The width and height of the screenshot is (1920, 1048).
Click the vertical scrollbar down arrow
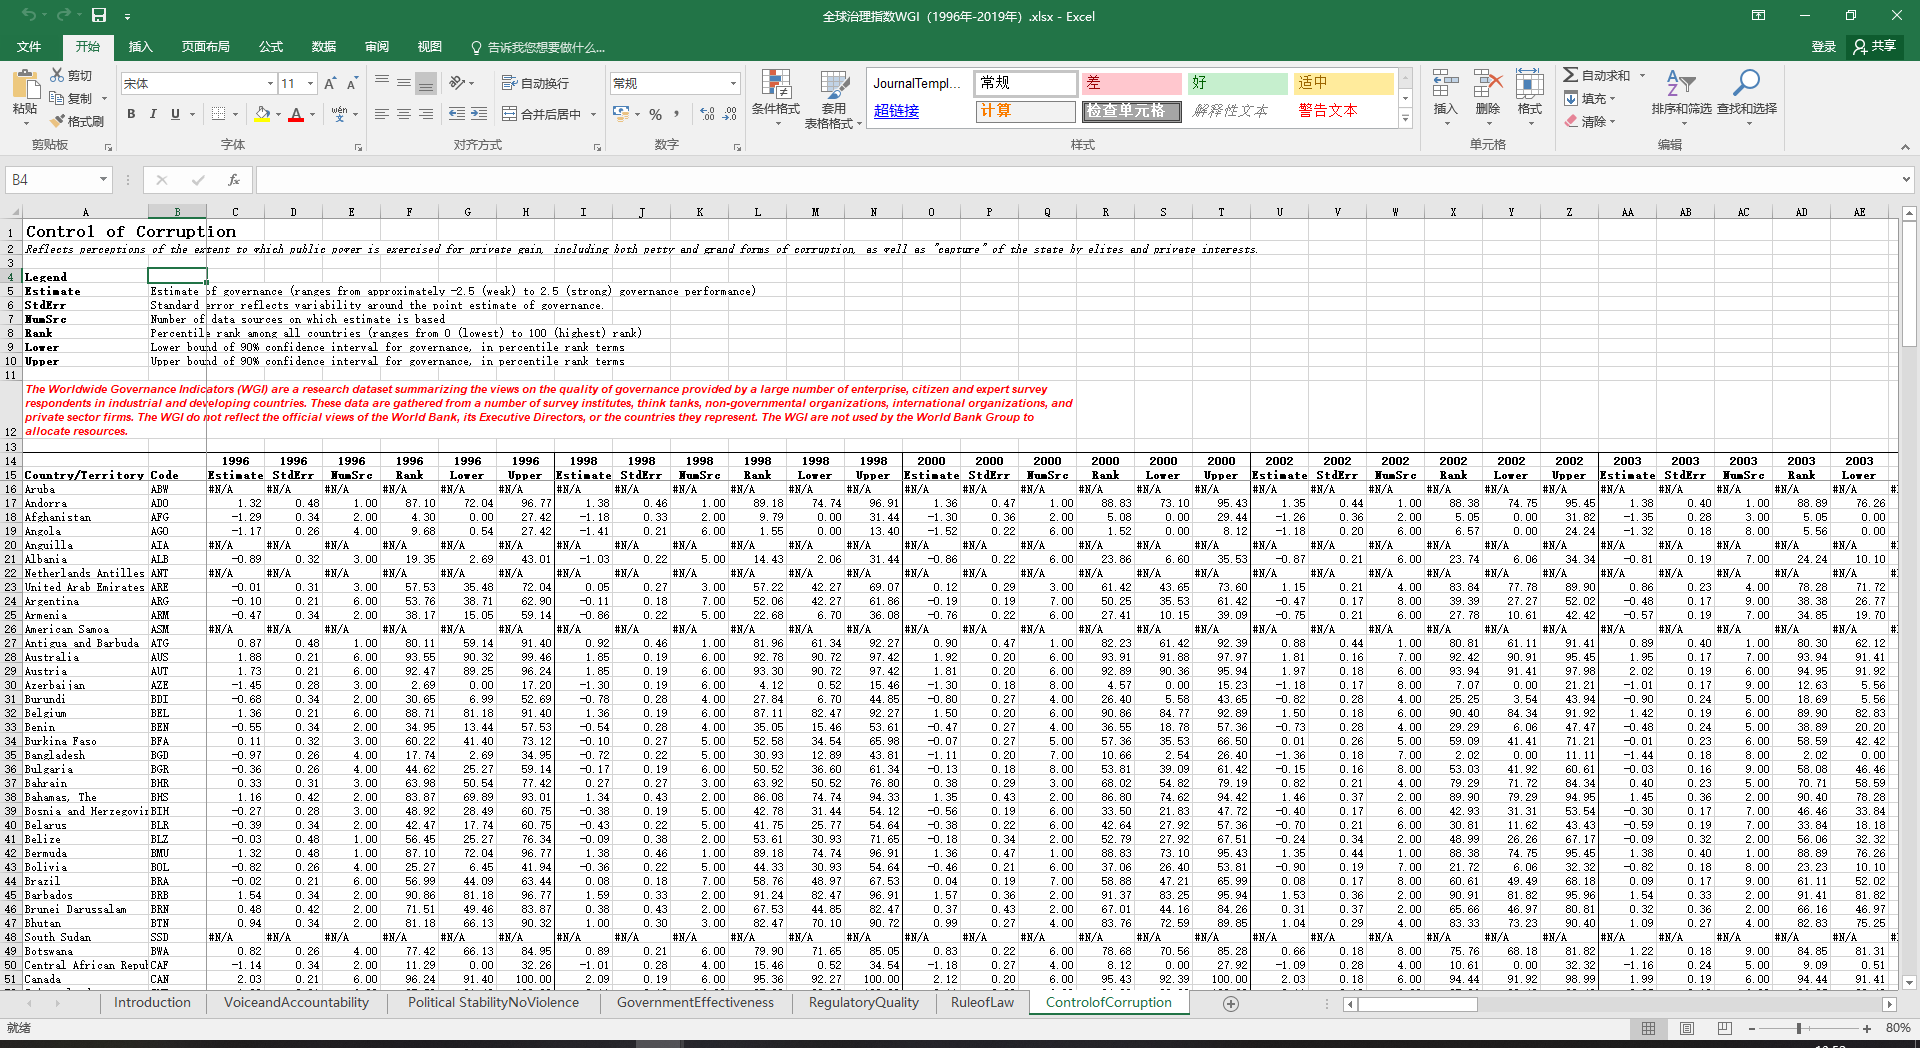tap(1909, 983)
